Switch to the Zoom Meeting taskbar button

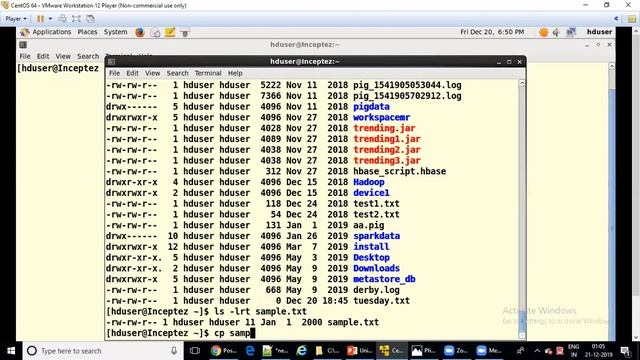coord(489,351)
